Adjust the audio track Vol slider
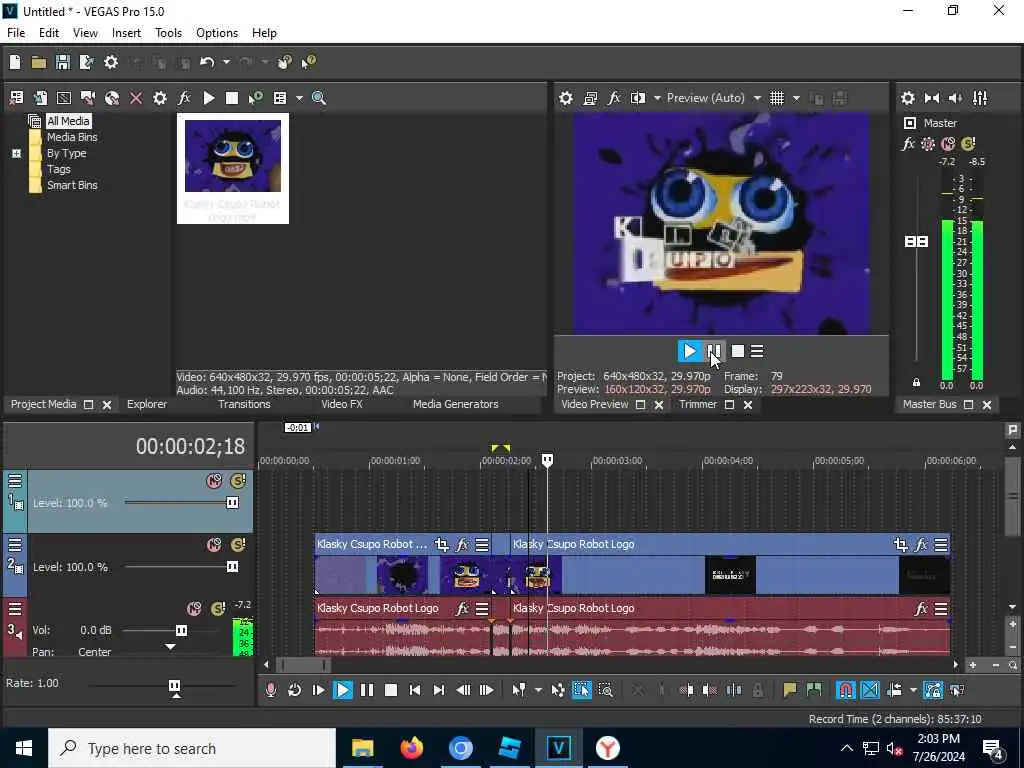Viewport: 1024px width, 768px height. (x=181, y=630)
